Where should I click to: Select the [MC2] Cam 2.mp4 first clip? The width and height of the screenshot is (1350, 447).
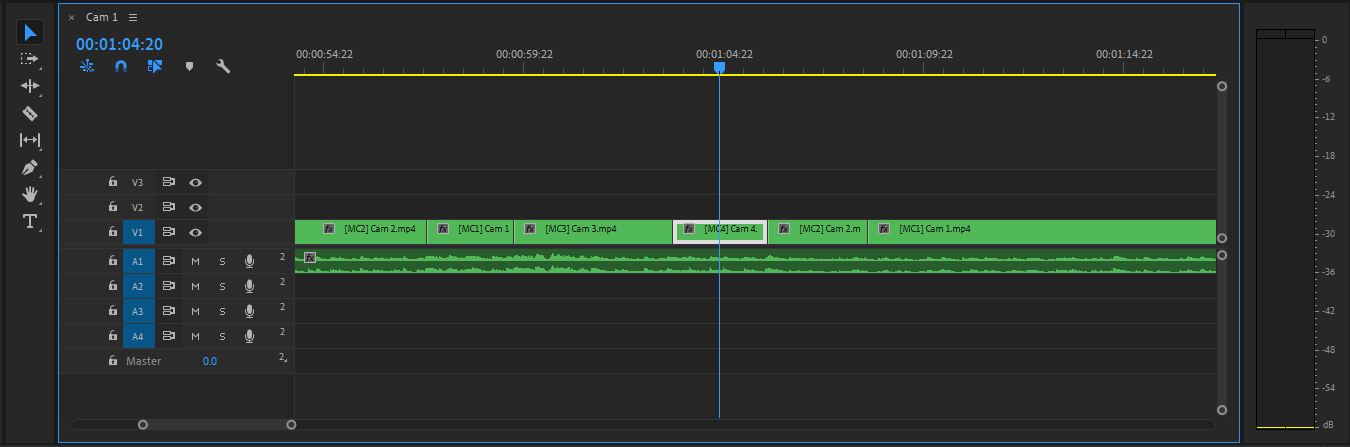(361, 232)
